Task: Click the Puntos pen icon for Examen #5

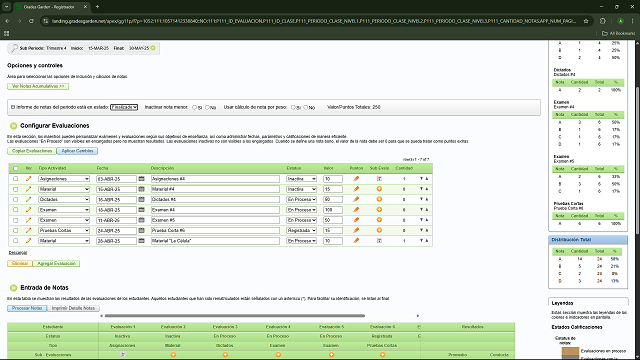Action: point(356,220)
